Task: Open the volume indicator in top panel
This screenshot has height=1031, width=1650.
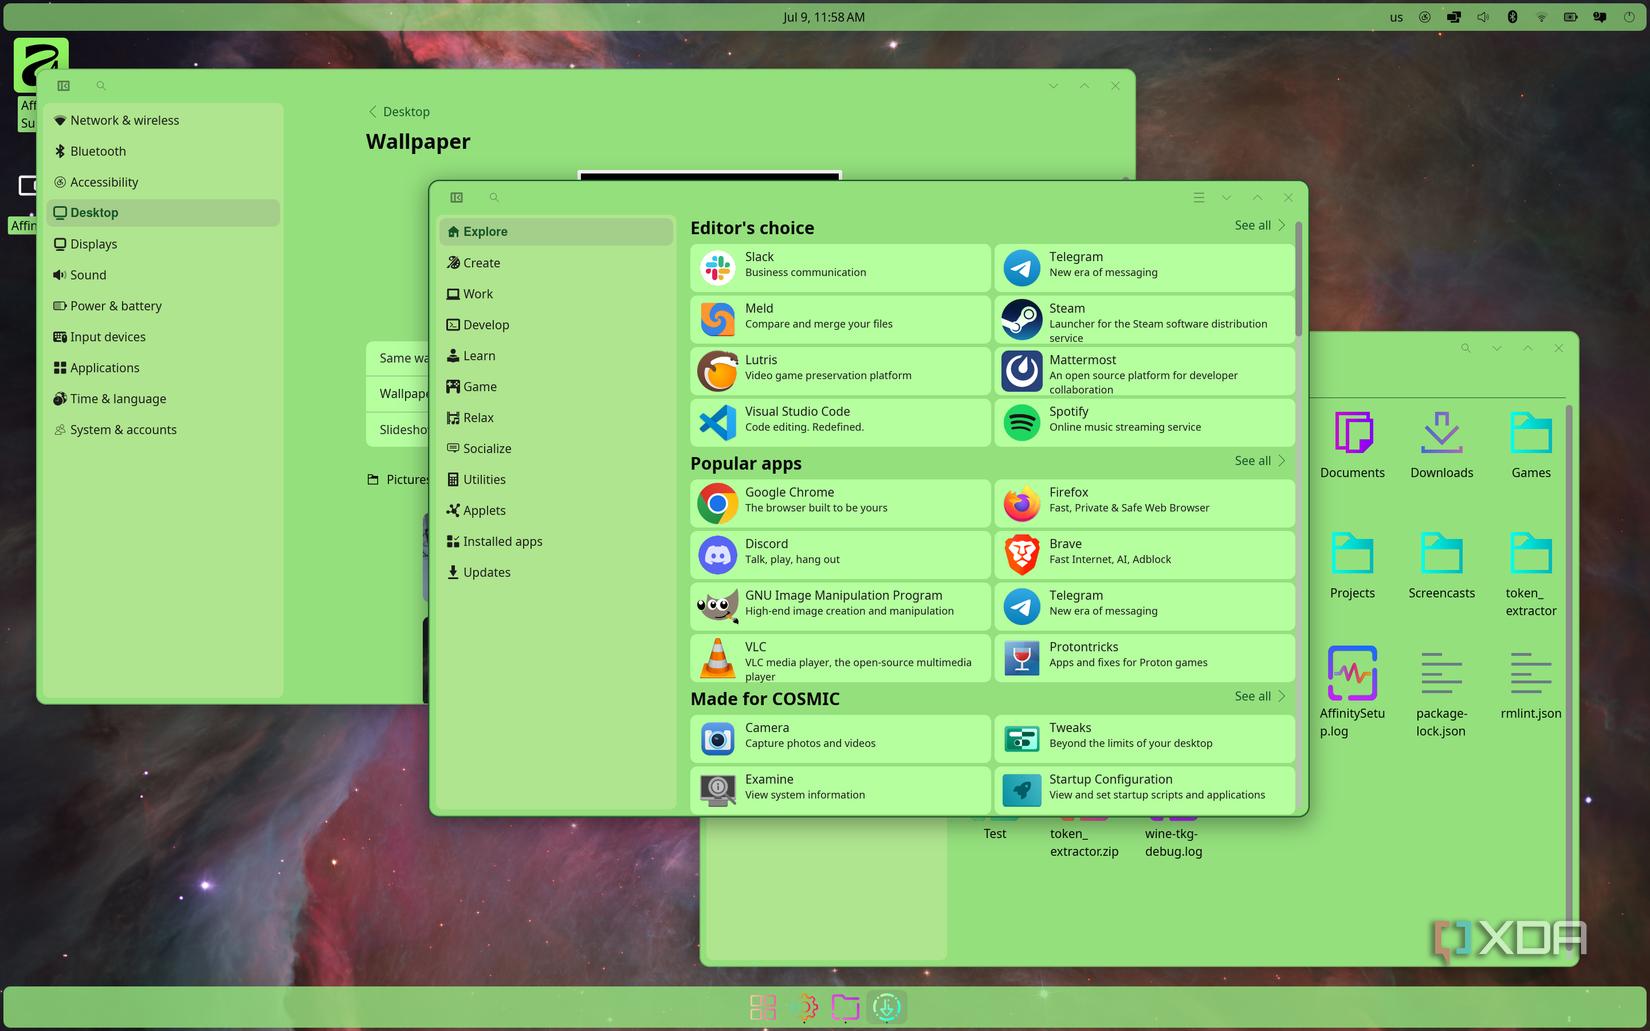Action: (x=1483, y=17)
